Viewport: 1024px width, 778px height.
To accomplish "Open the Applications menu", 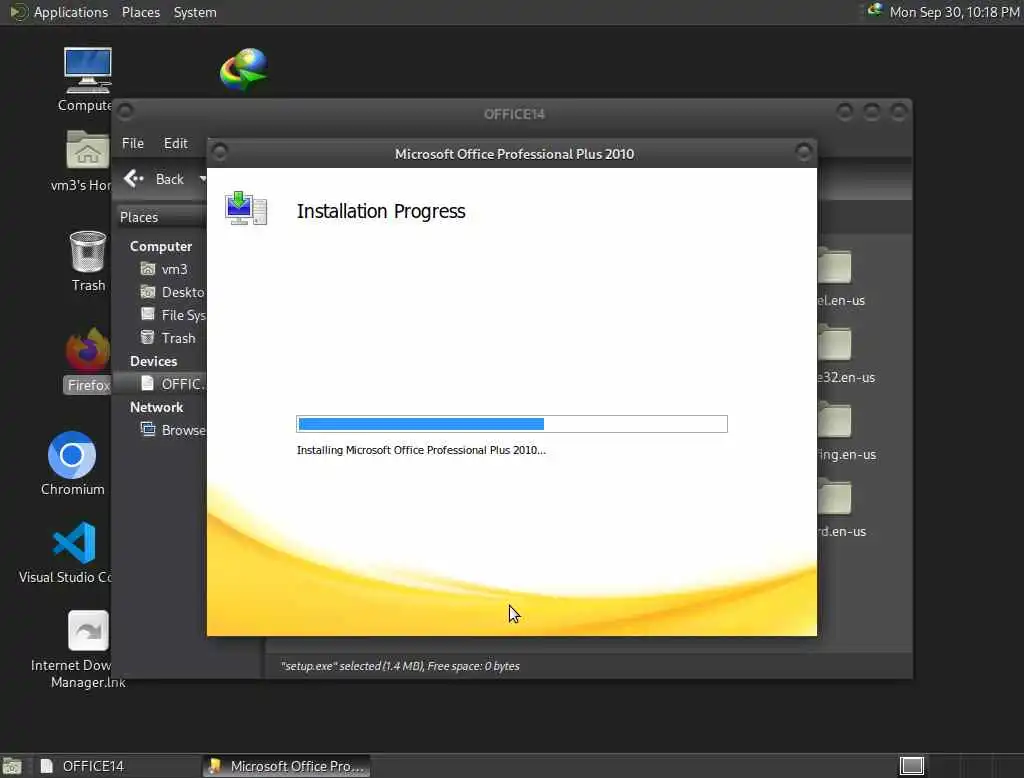I will click(x=71, y=12).
